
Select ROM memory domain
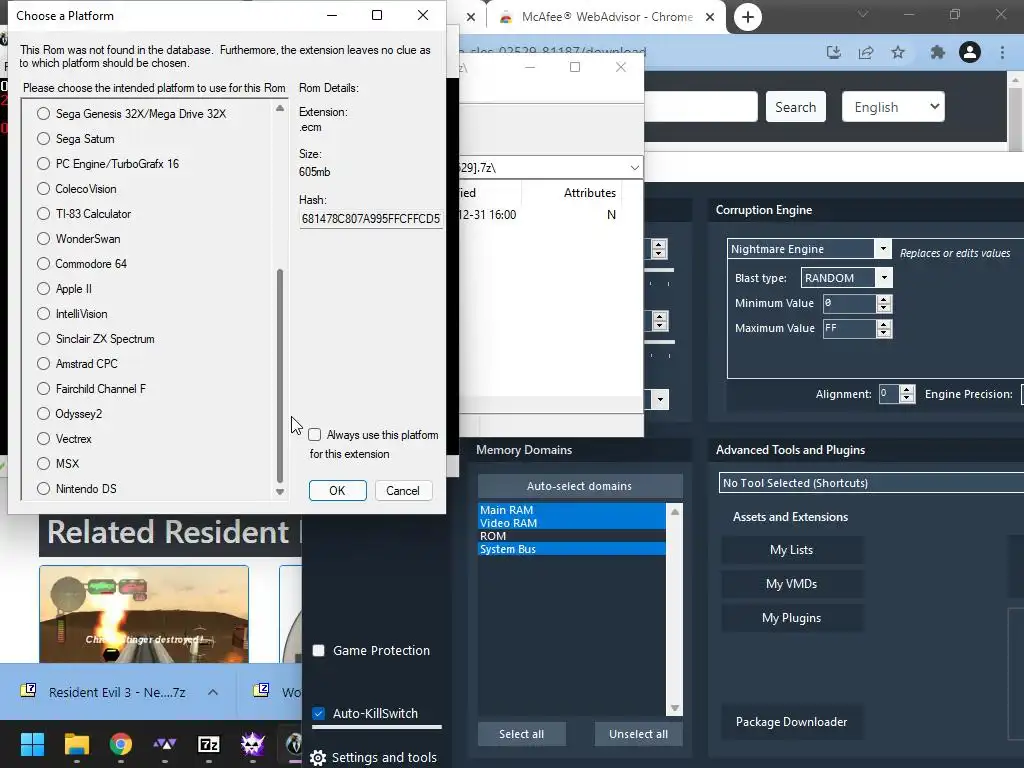(571, 536)
